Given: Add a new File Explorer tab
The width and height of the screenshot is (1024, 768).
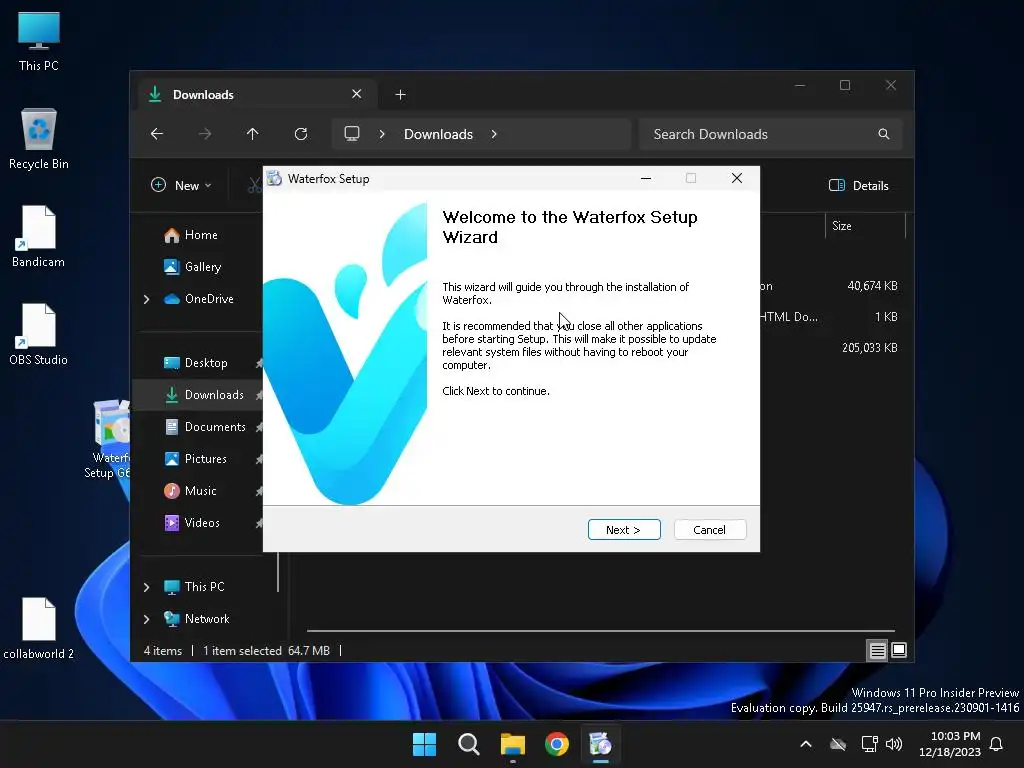Looking at the screenshot, I should (400, 95).
